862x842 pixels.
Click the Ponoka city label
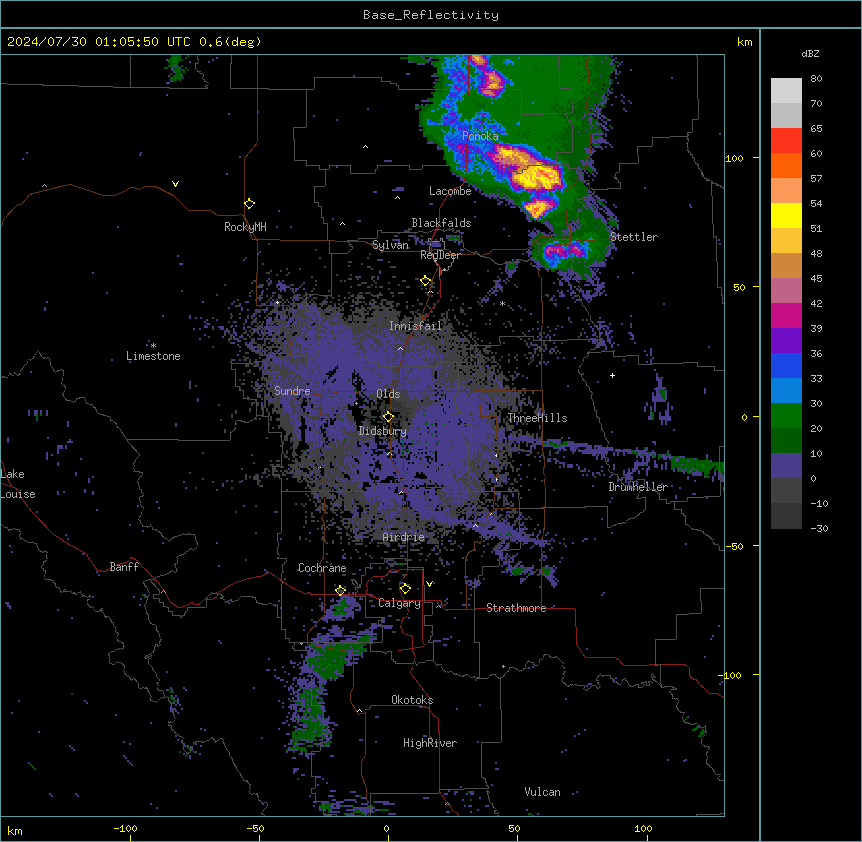[x=480, y=136]
